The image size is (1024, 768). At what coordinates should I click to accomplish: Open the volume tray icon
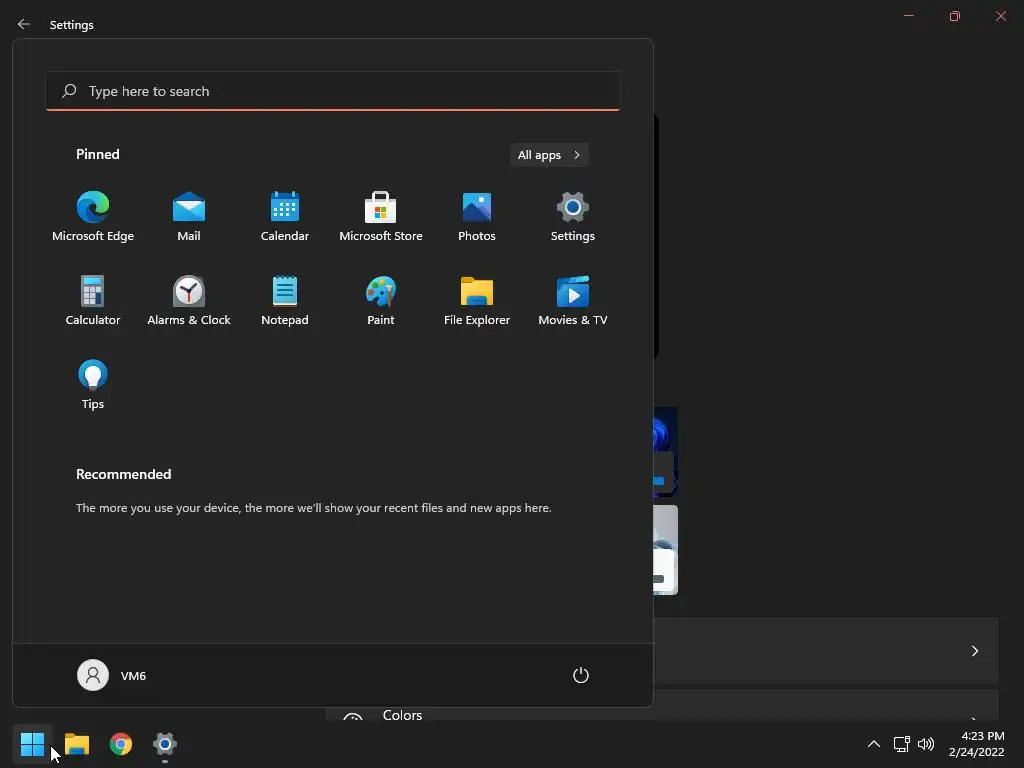tap(926, 744)
